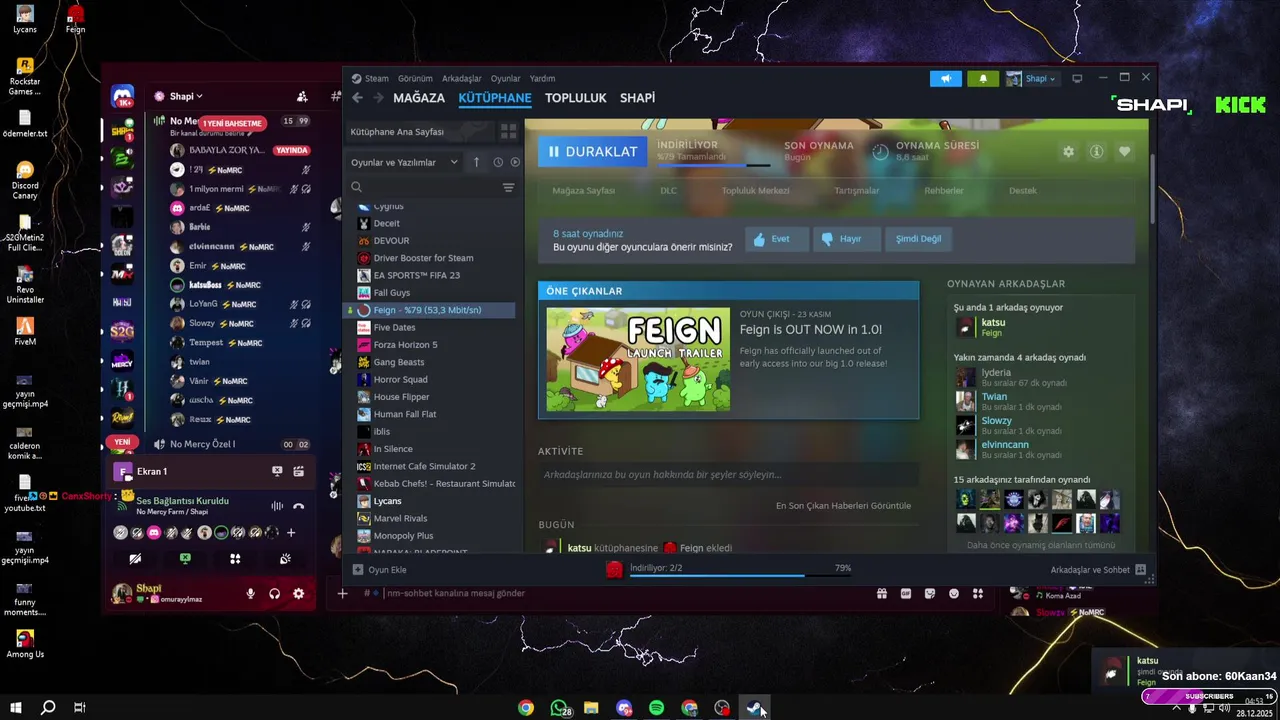
Task: Click the library search magnifier
Action: click(x=356, y=187)
